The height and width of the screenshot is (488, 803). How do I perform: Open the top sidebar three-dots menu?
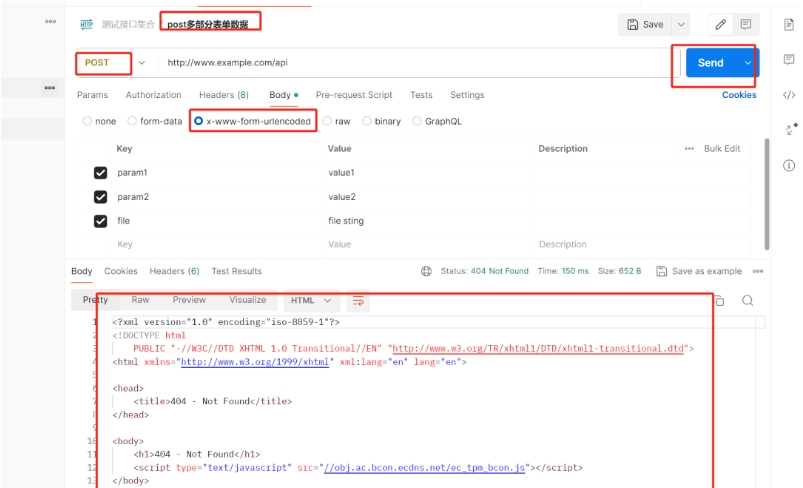point(51,22)
